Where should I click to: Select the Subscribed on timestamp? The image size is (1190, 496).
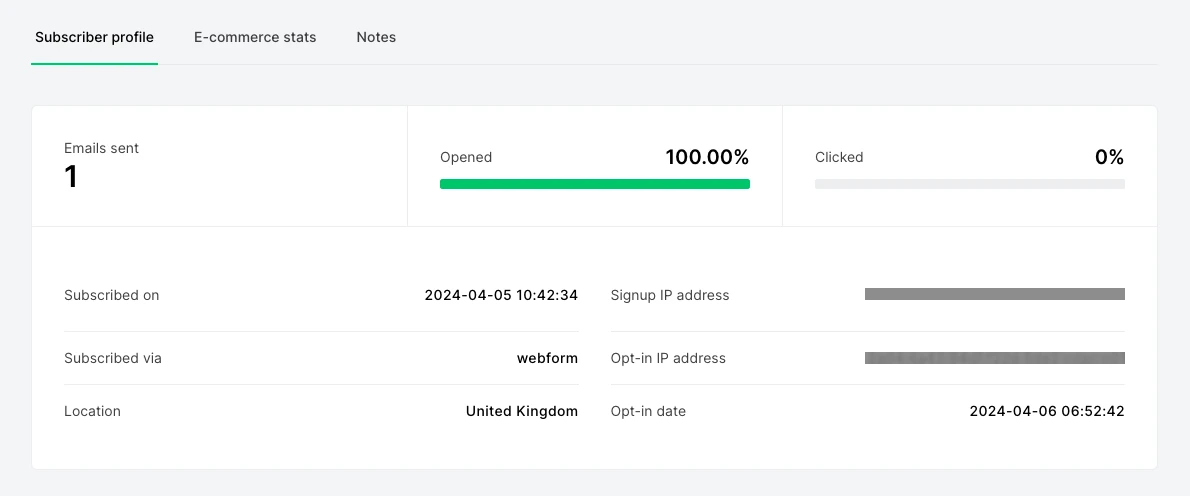click(x=501, y=295)
